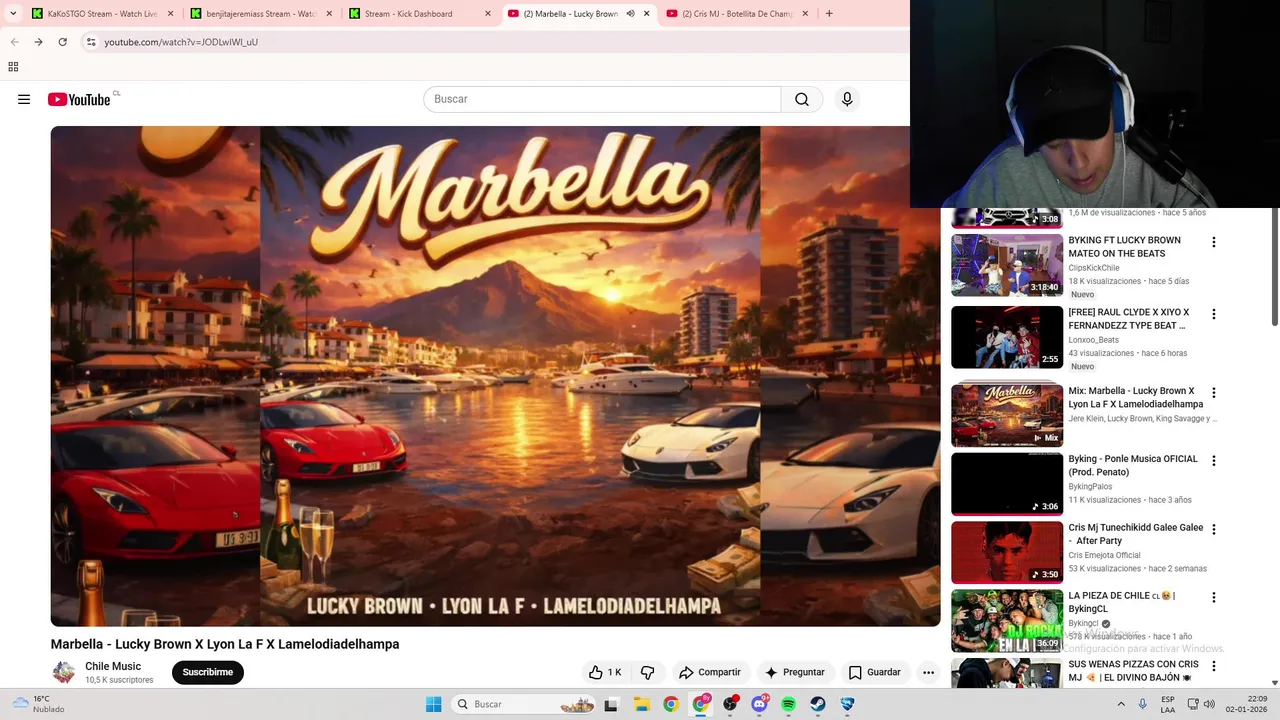Screen dimensions: 1280x720
Task: Open Windows Start menu
Action: 433,704
